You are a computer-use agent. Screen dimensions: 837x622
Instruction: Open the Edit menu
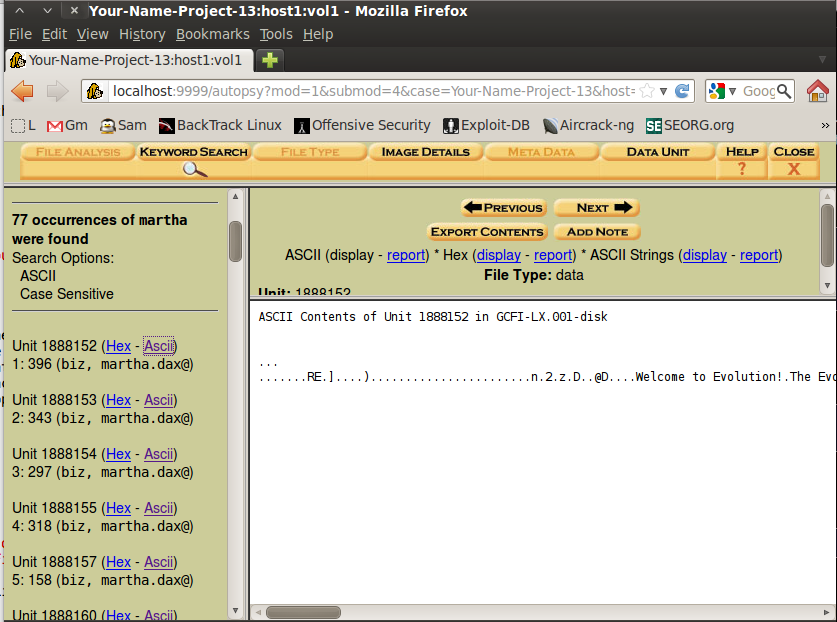click(x=54, y=34)
